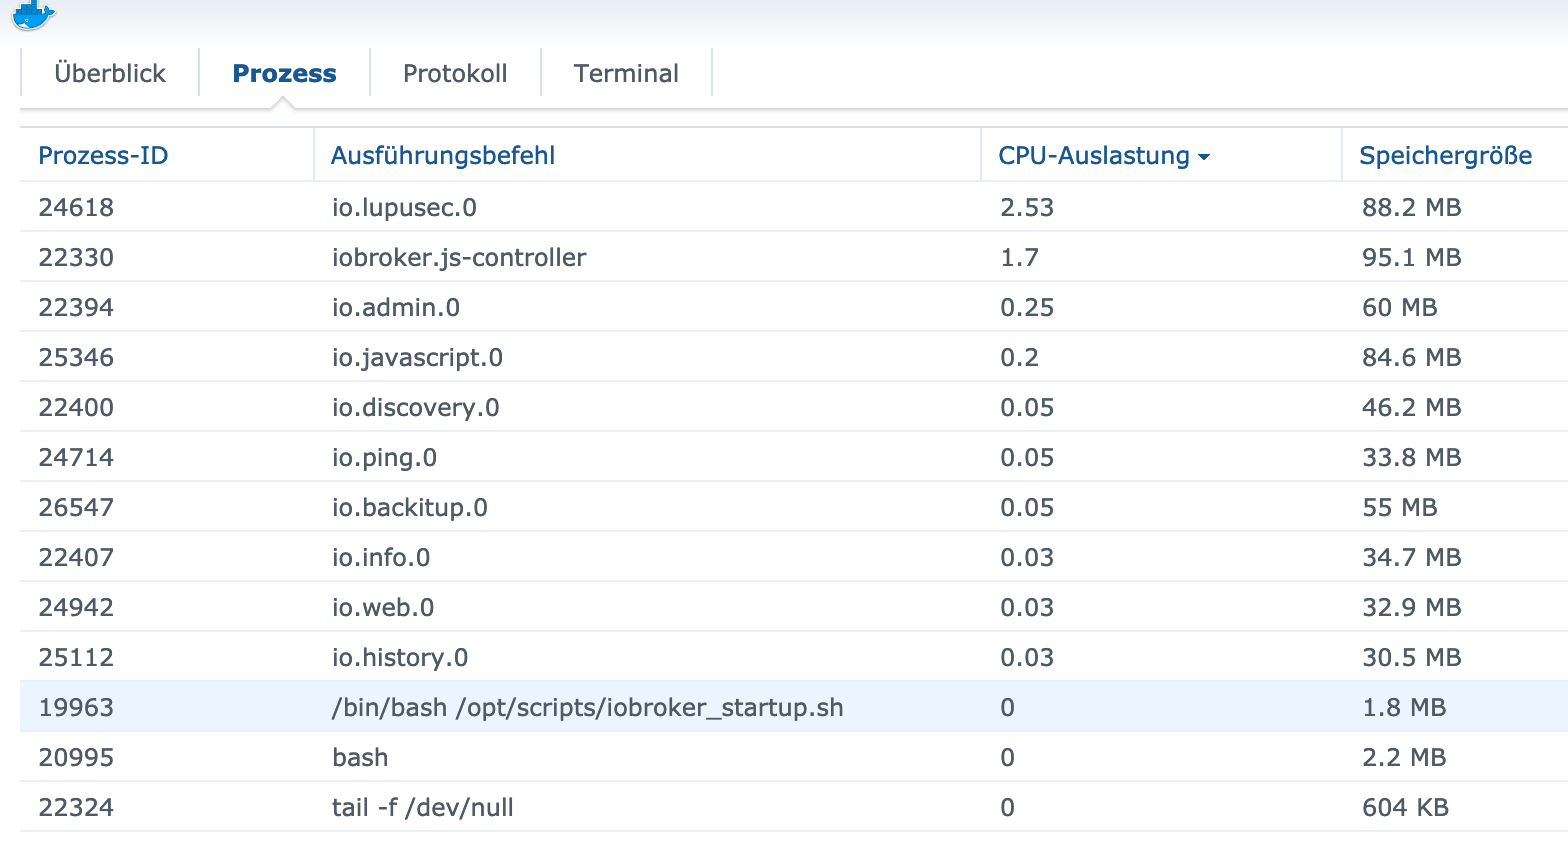
Task: Click memory value 88.2 MB
Action: click(x=1411, y=207)
